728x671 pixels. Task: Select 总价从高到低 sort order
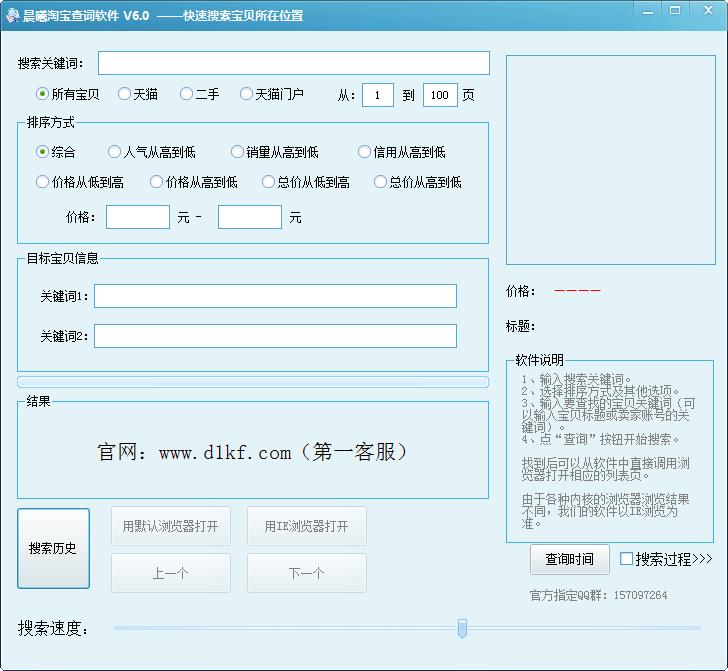pos(380,182)
